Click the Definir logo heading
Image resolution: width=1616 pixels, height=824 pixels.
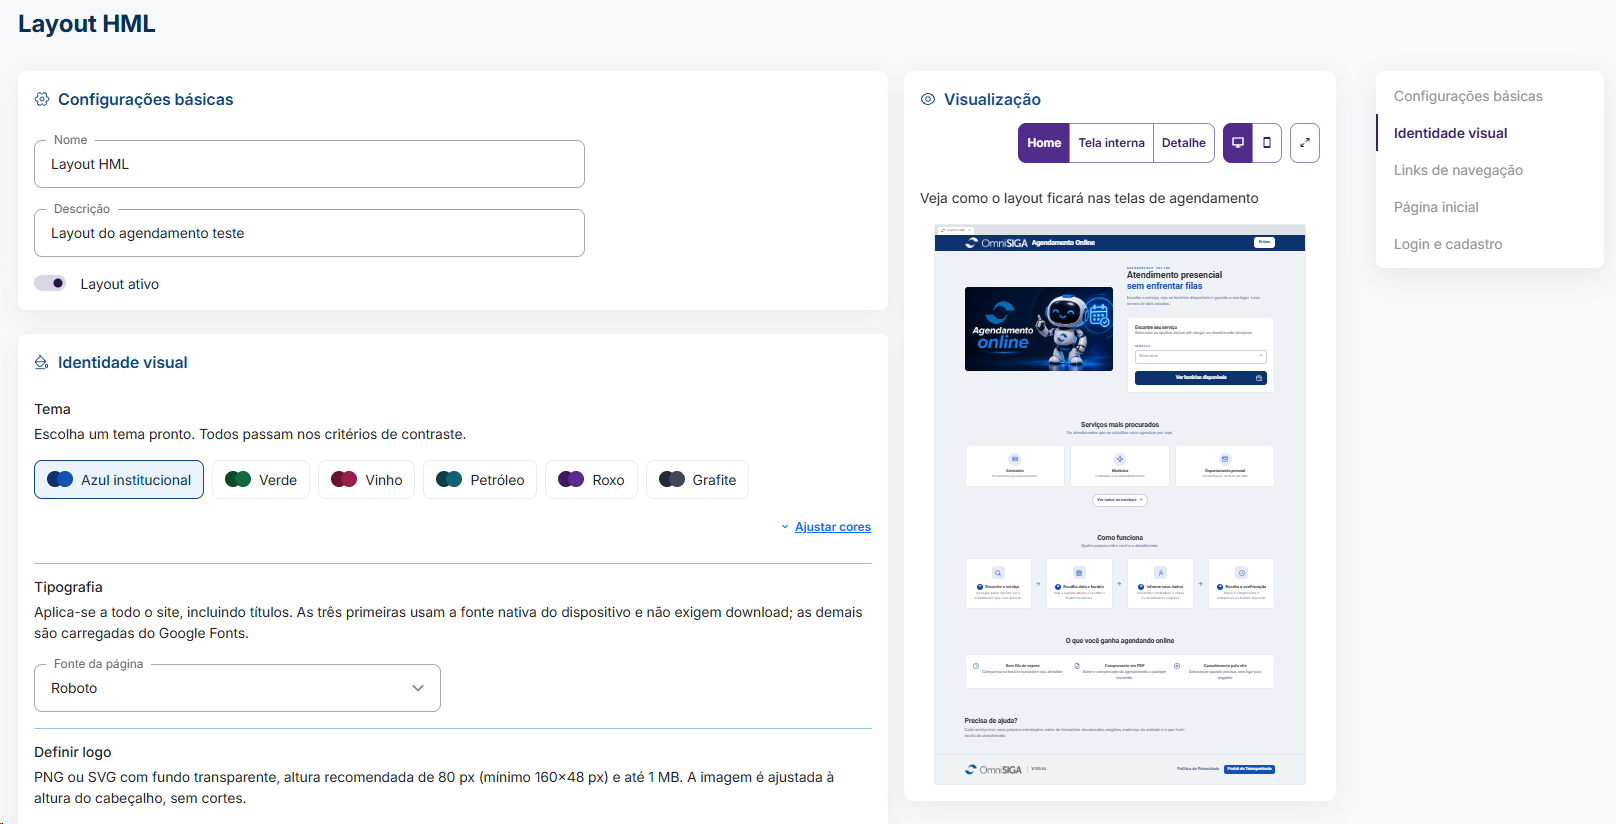click(73, 752)
